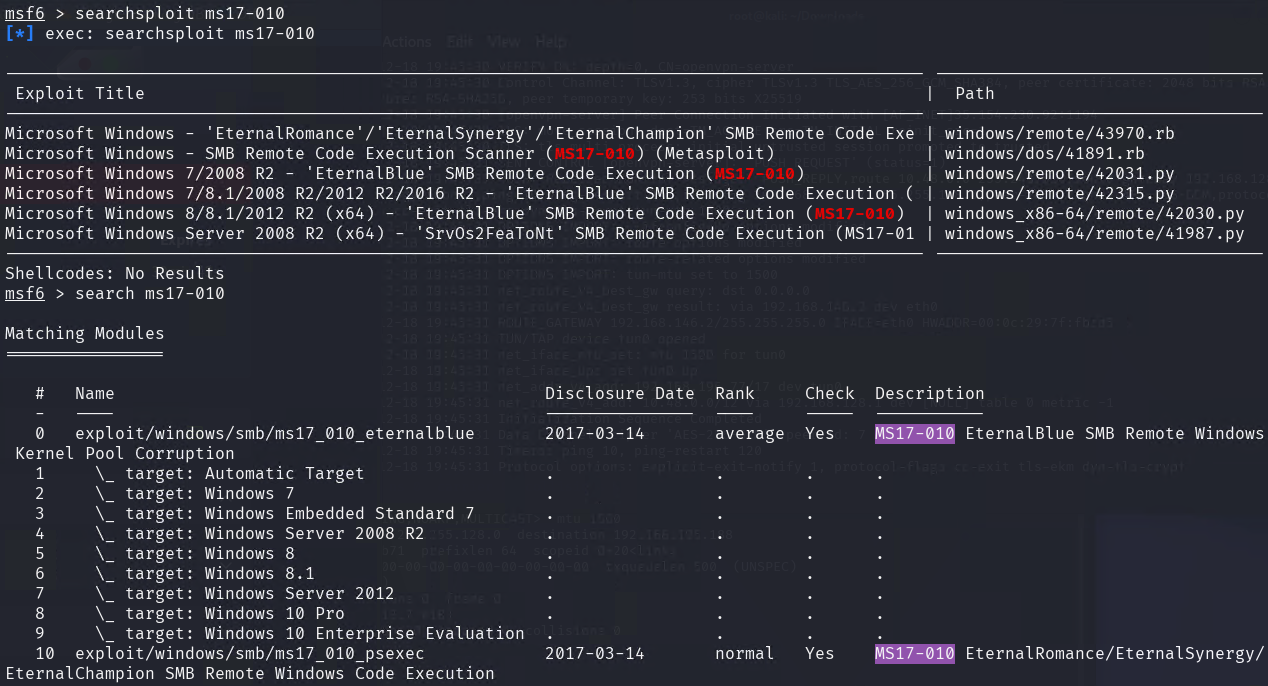Open the faint Help menu behind terminal
This screenshot has height=686, width=1268.
[x=550, y=42]
